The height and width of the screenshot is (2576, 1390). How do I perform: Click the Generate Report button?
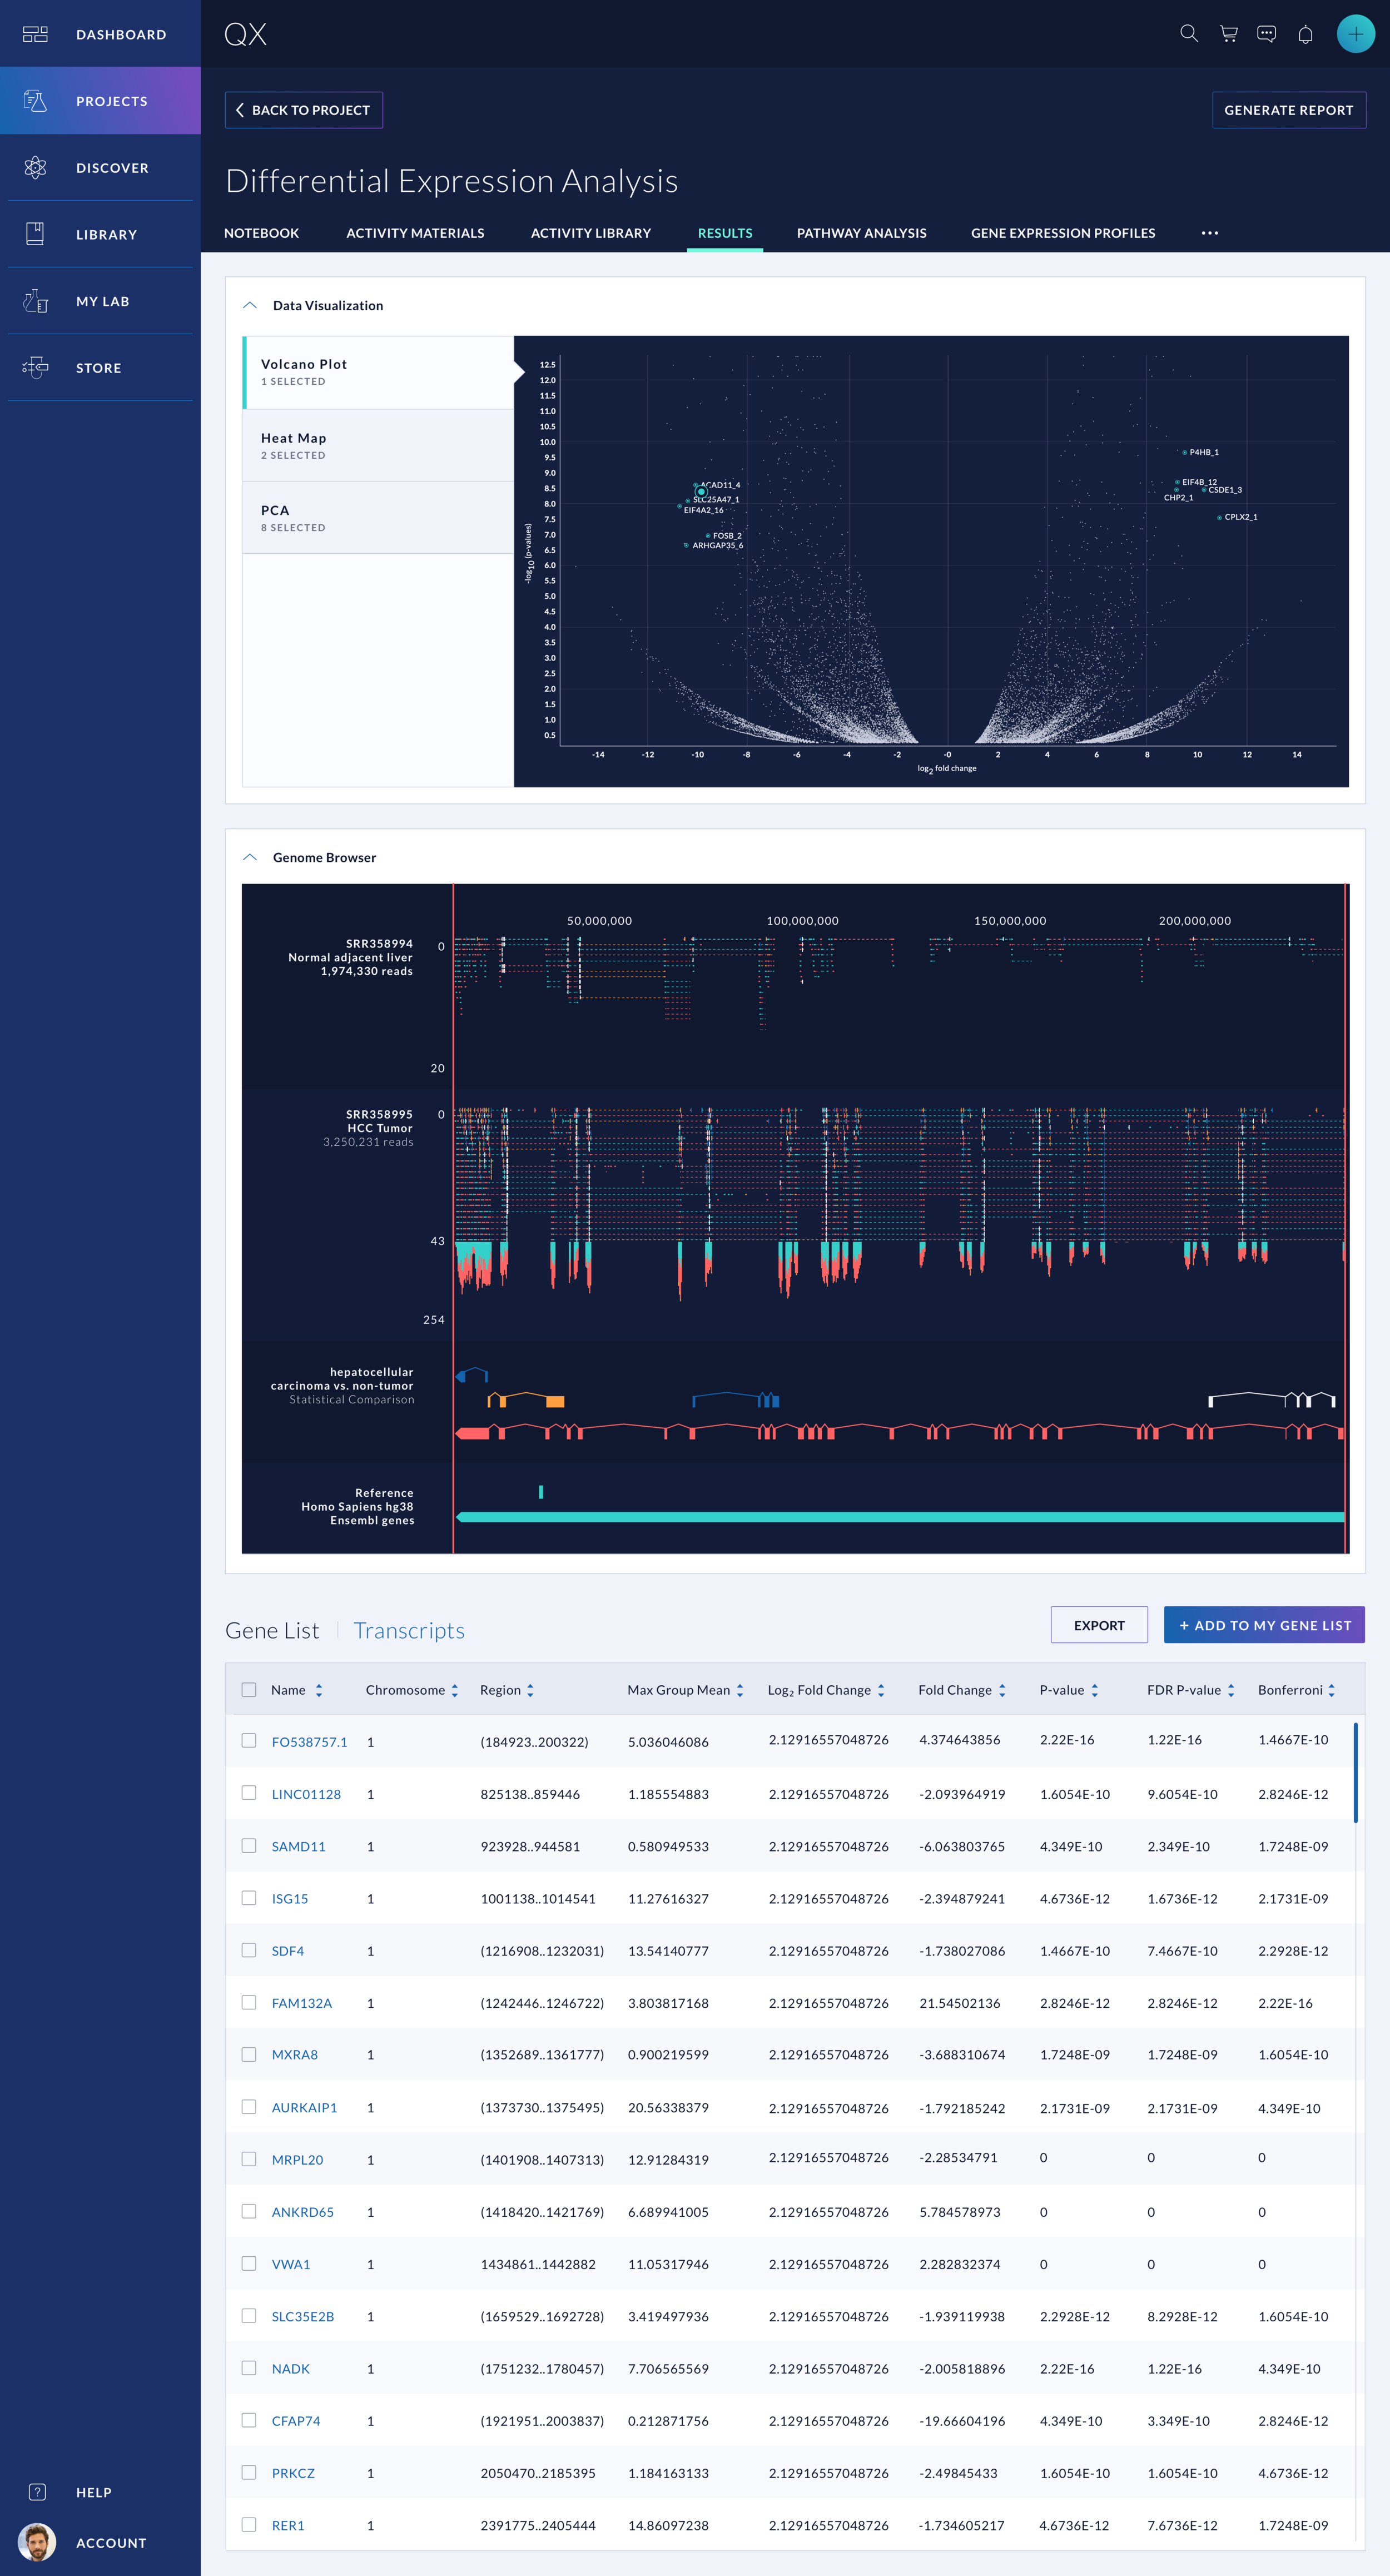(x=1288, y=110)
